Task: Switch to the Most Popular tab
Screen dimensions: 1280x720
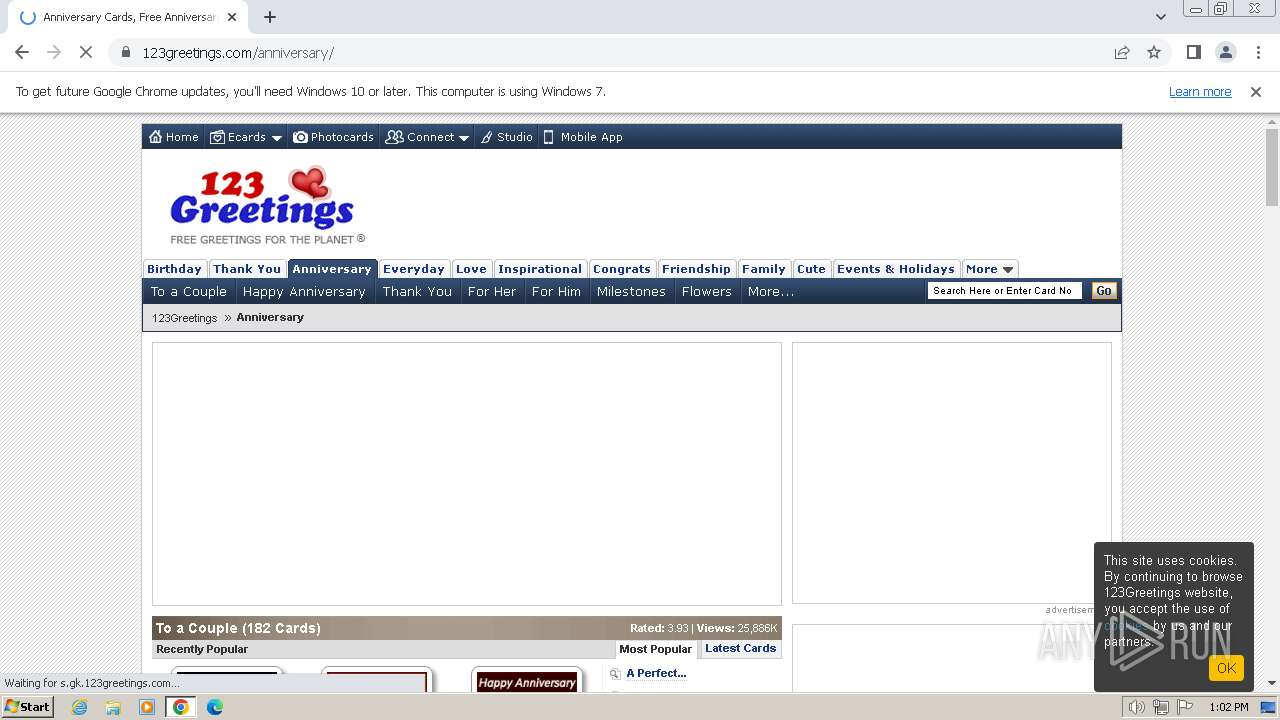Action: point(655,649)
